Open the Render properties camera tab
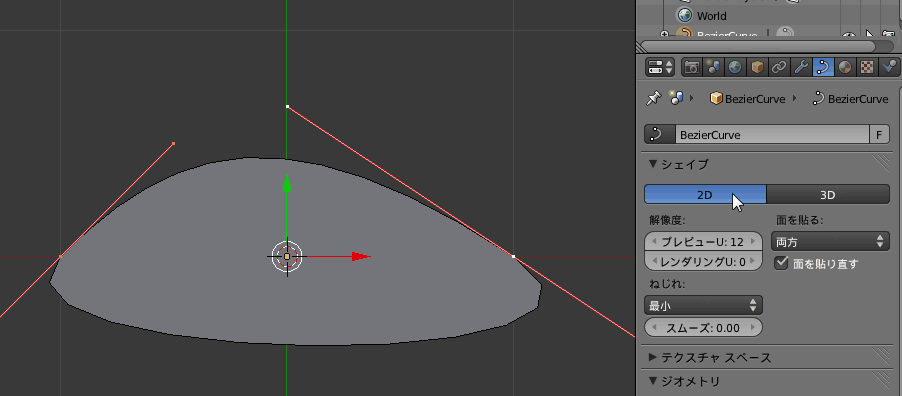This screenshot has width=902, height=396. tap(692, 67)
